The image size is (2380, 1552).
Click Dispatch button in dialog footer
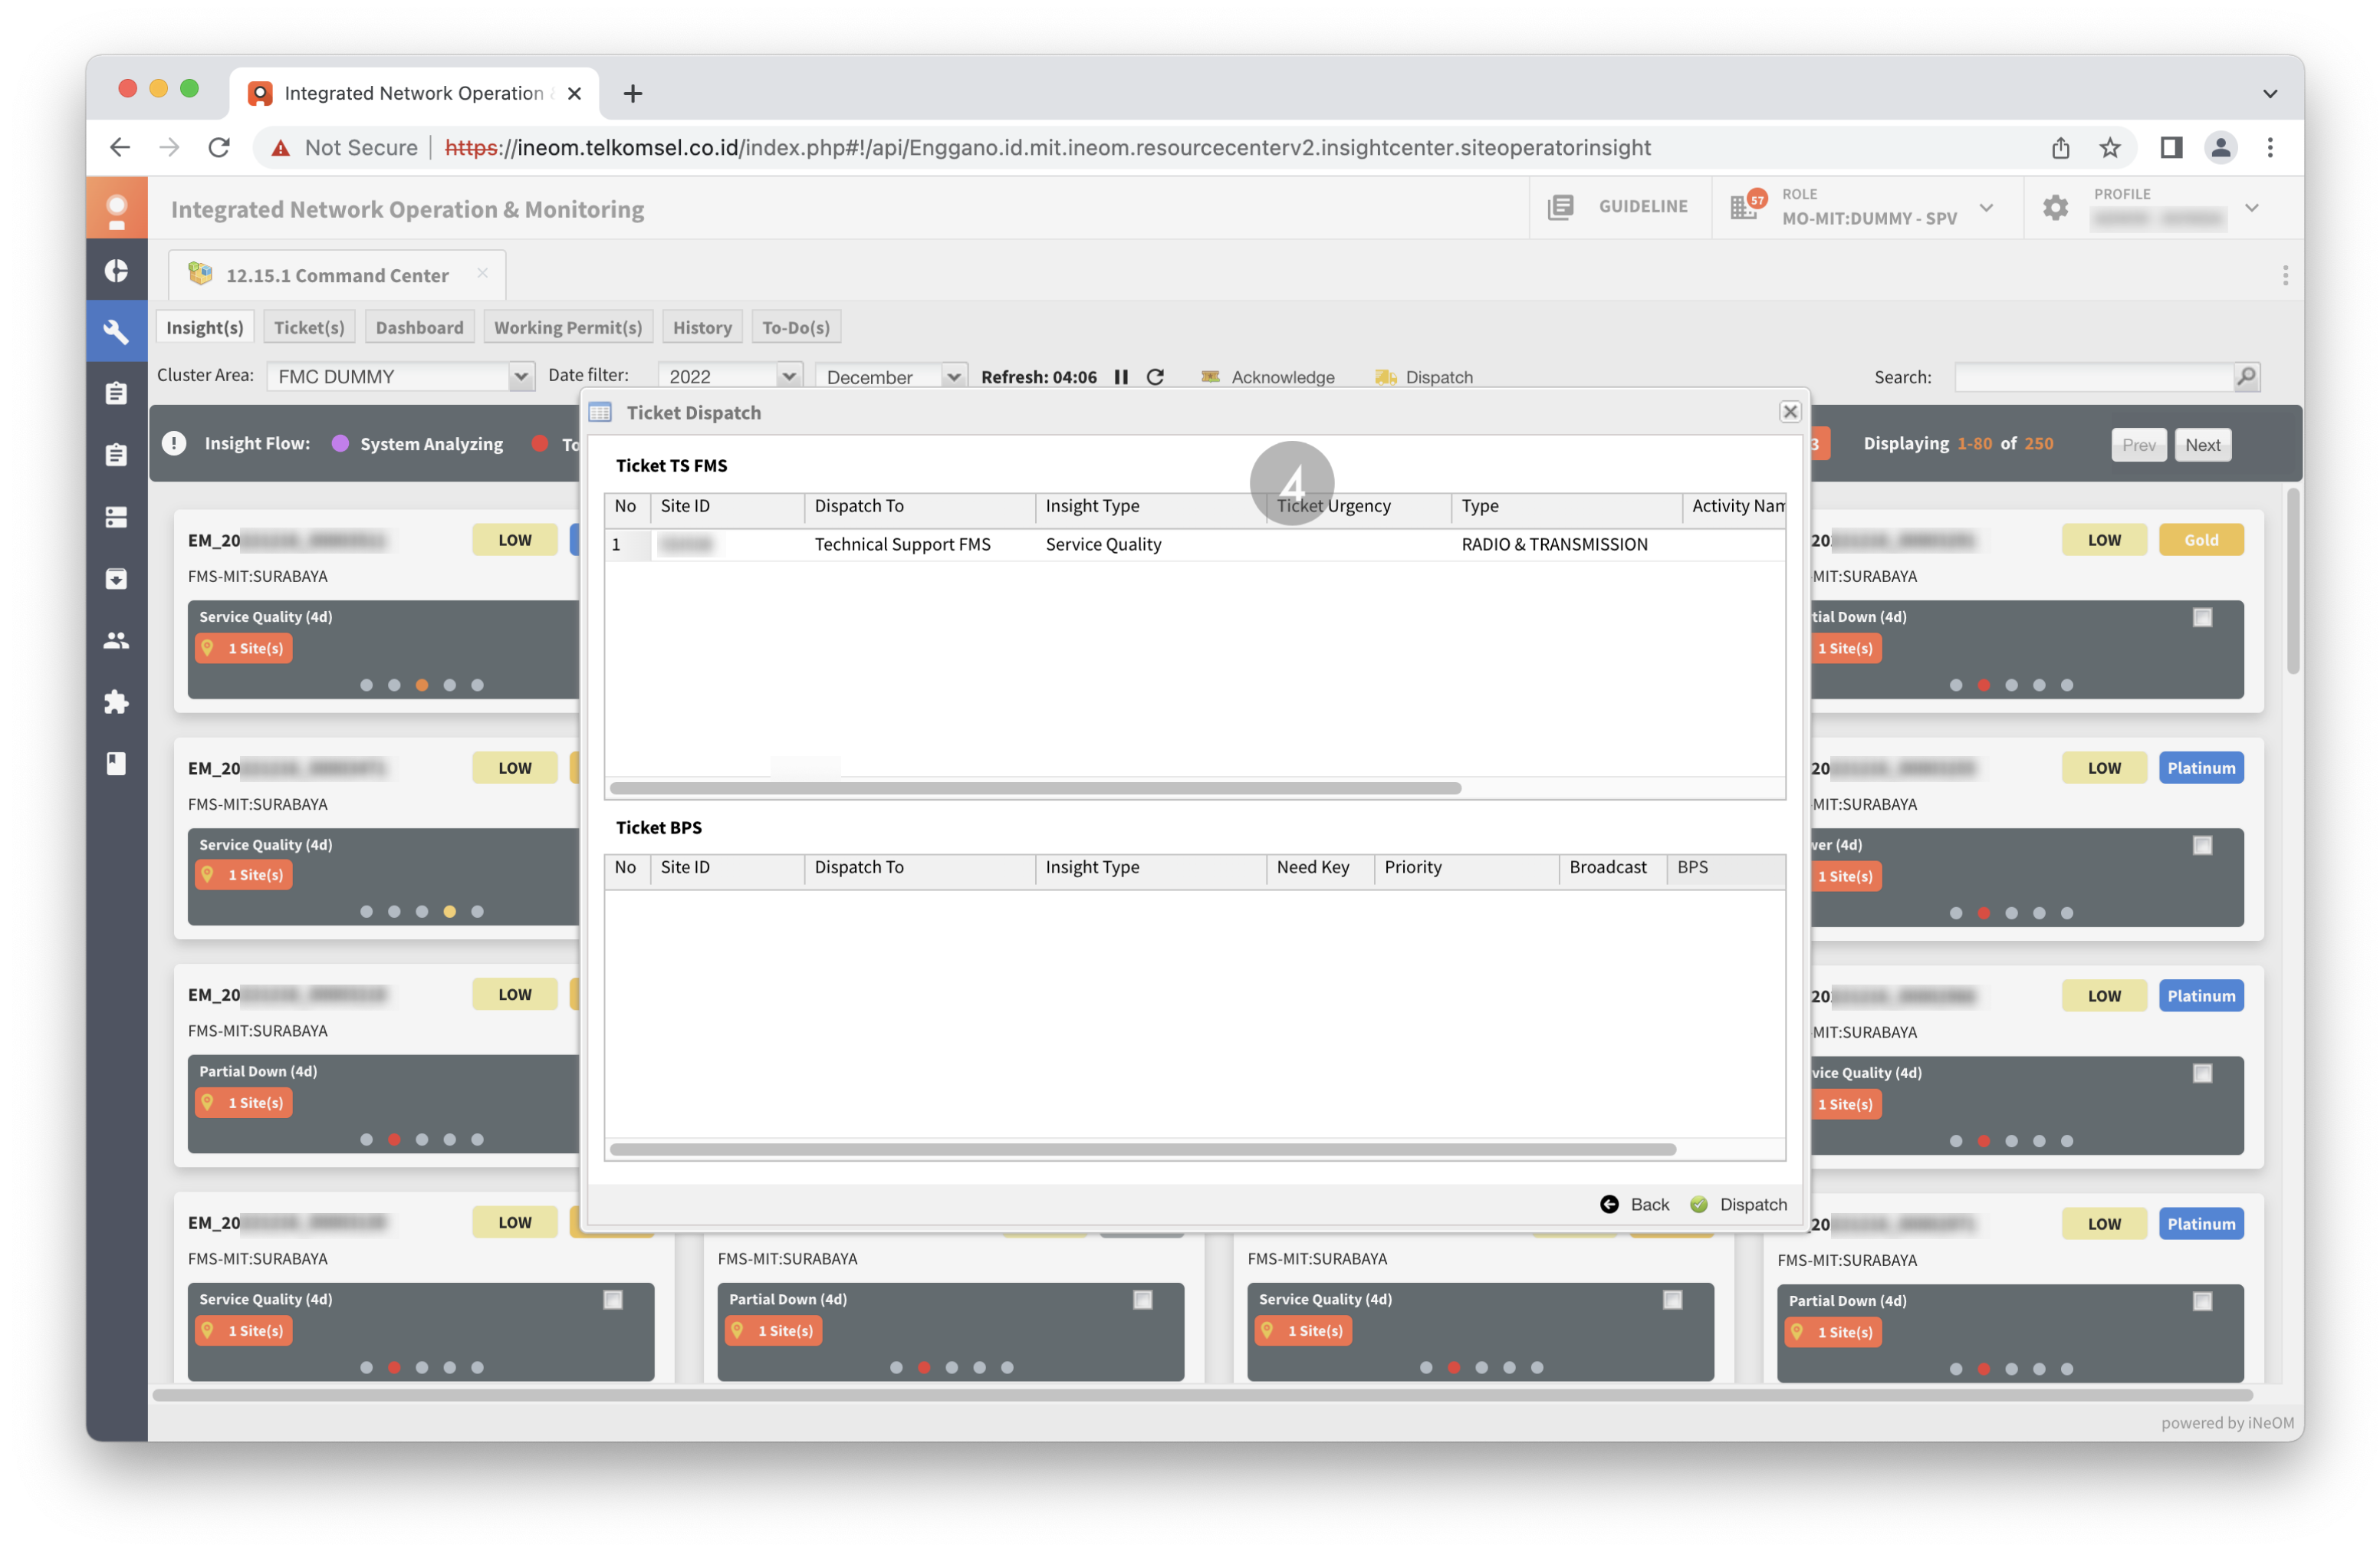[x=1738, y=1204]
